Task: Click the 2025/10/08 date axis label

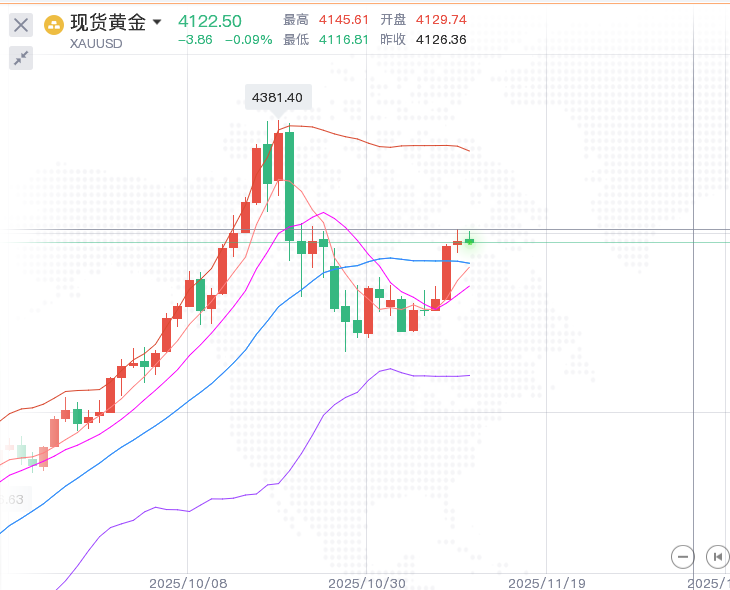Action: pyautogui.click(x=188, y=583)
